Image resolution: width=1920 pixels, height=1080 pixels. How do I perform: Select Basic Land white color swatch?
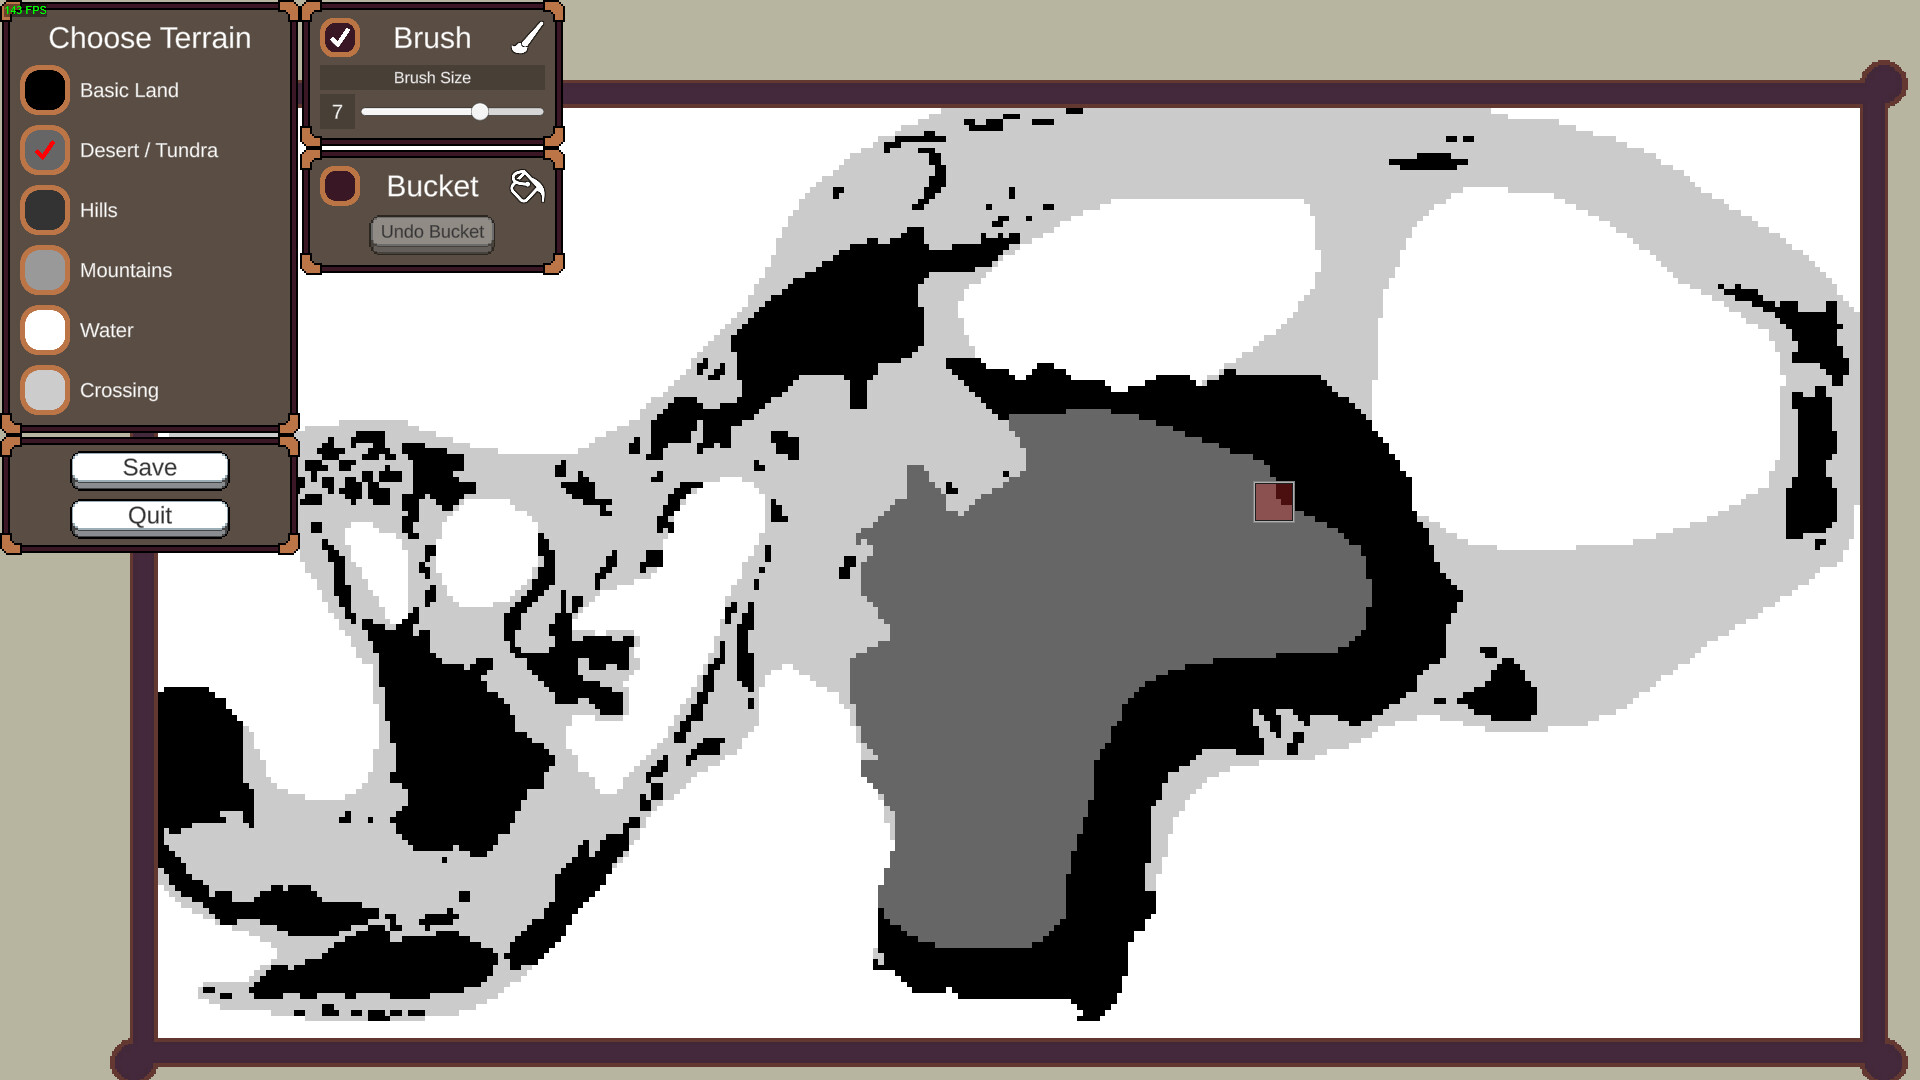tap(45, 90)
